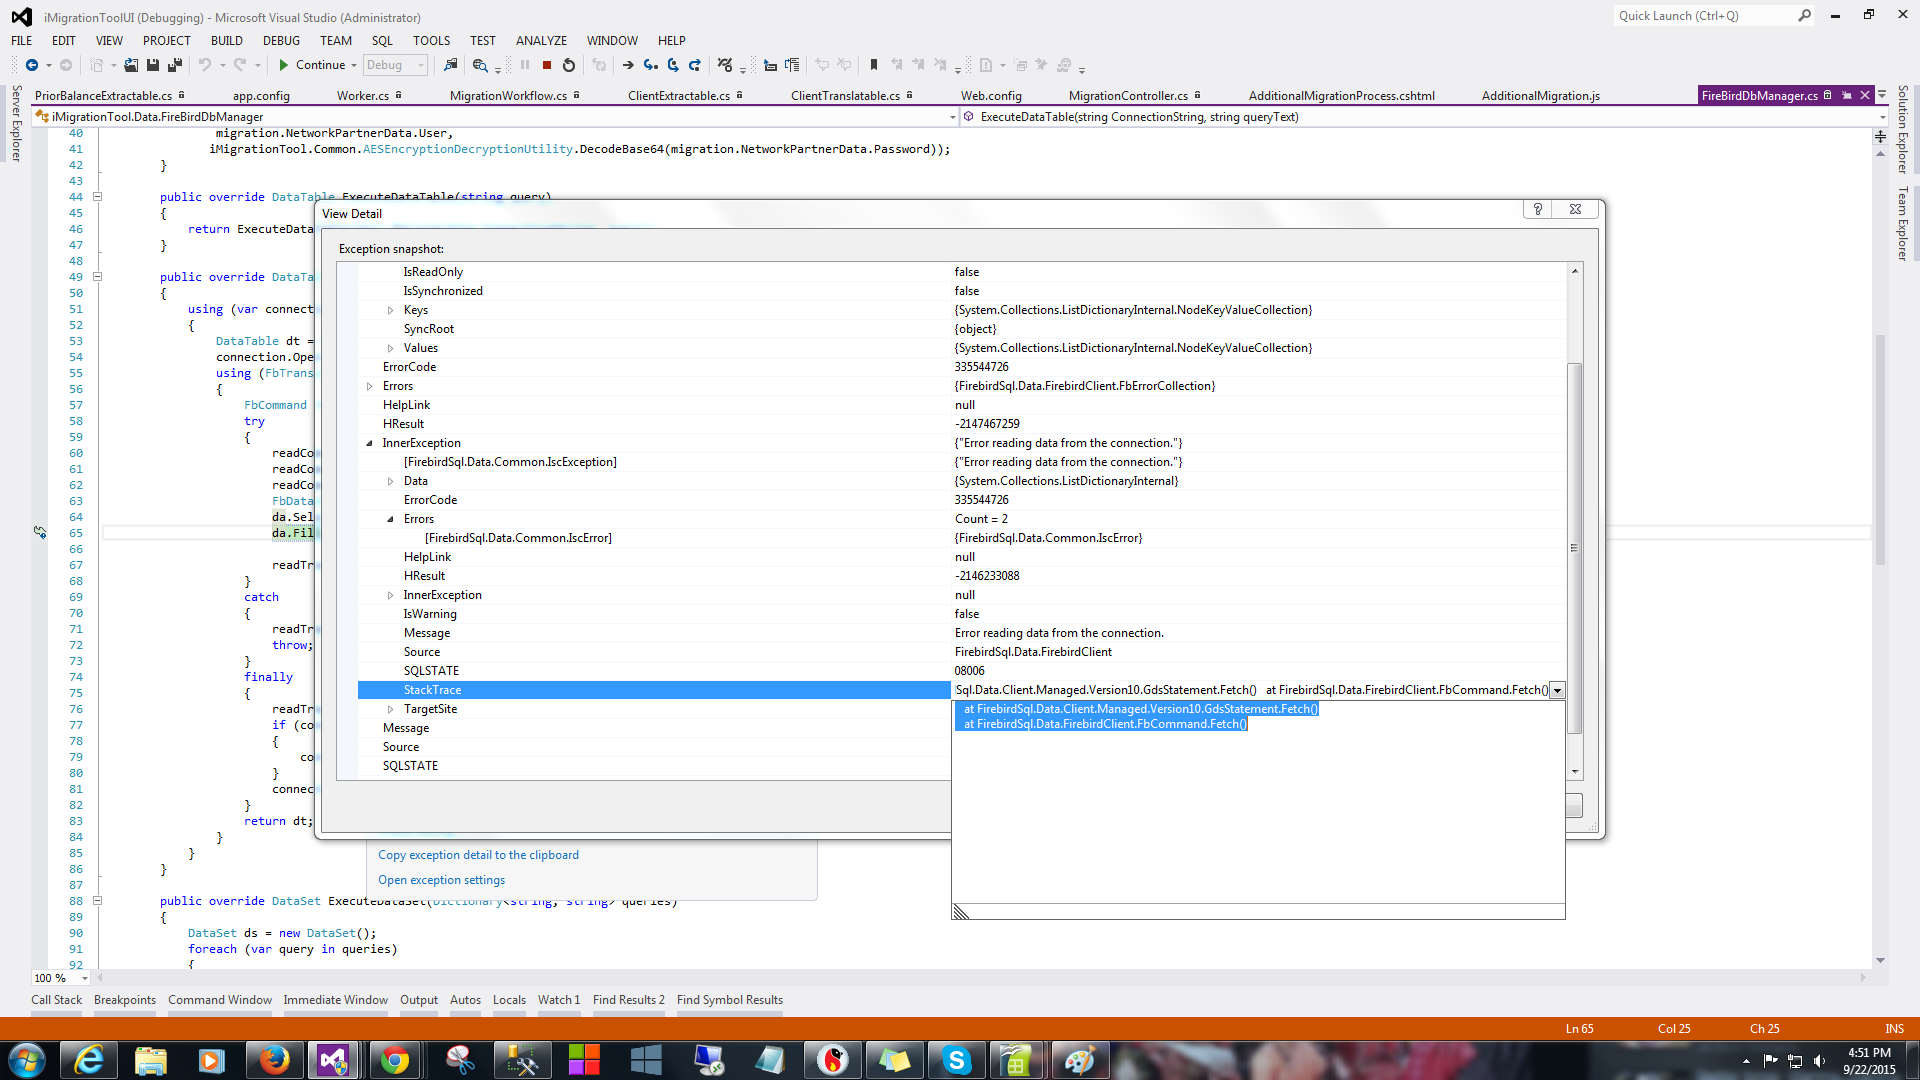Collapse the InnerException tree node
The height and width of the screenshot is (1080, 1920).
tap(369, 443)
